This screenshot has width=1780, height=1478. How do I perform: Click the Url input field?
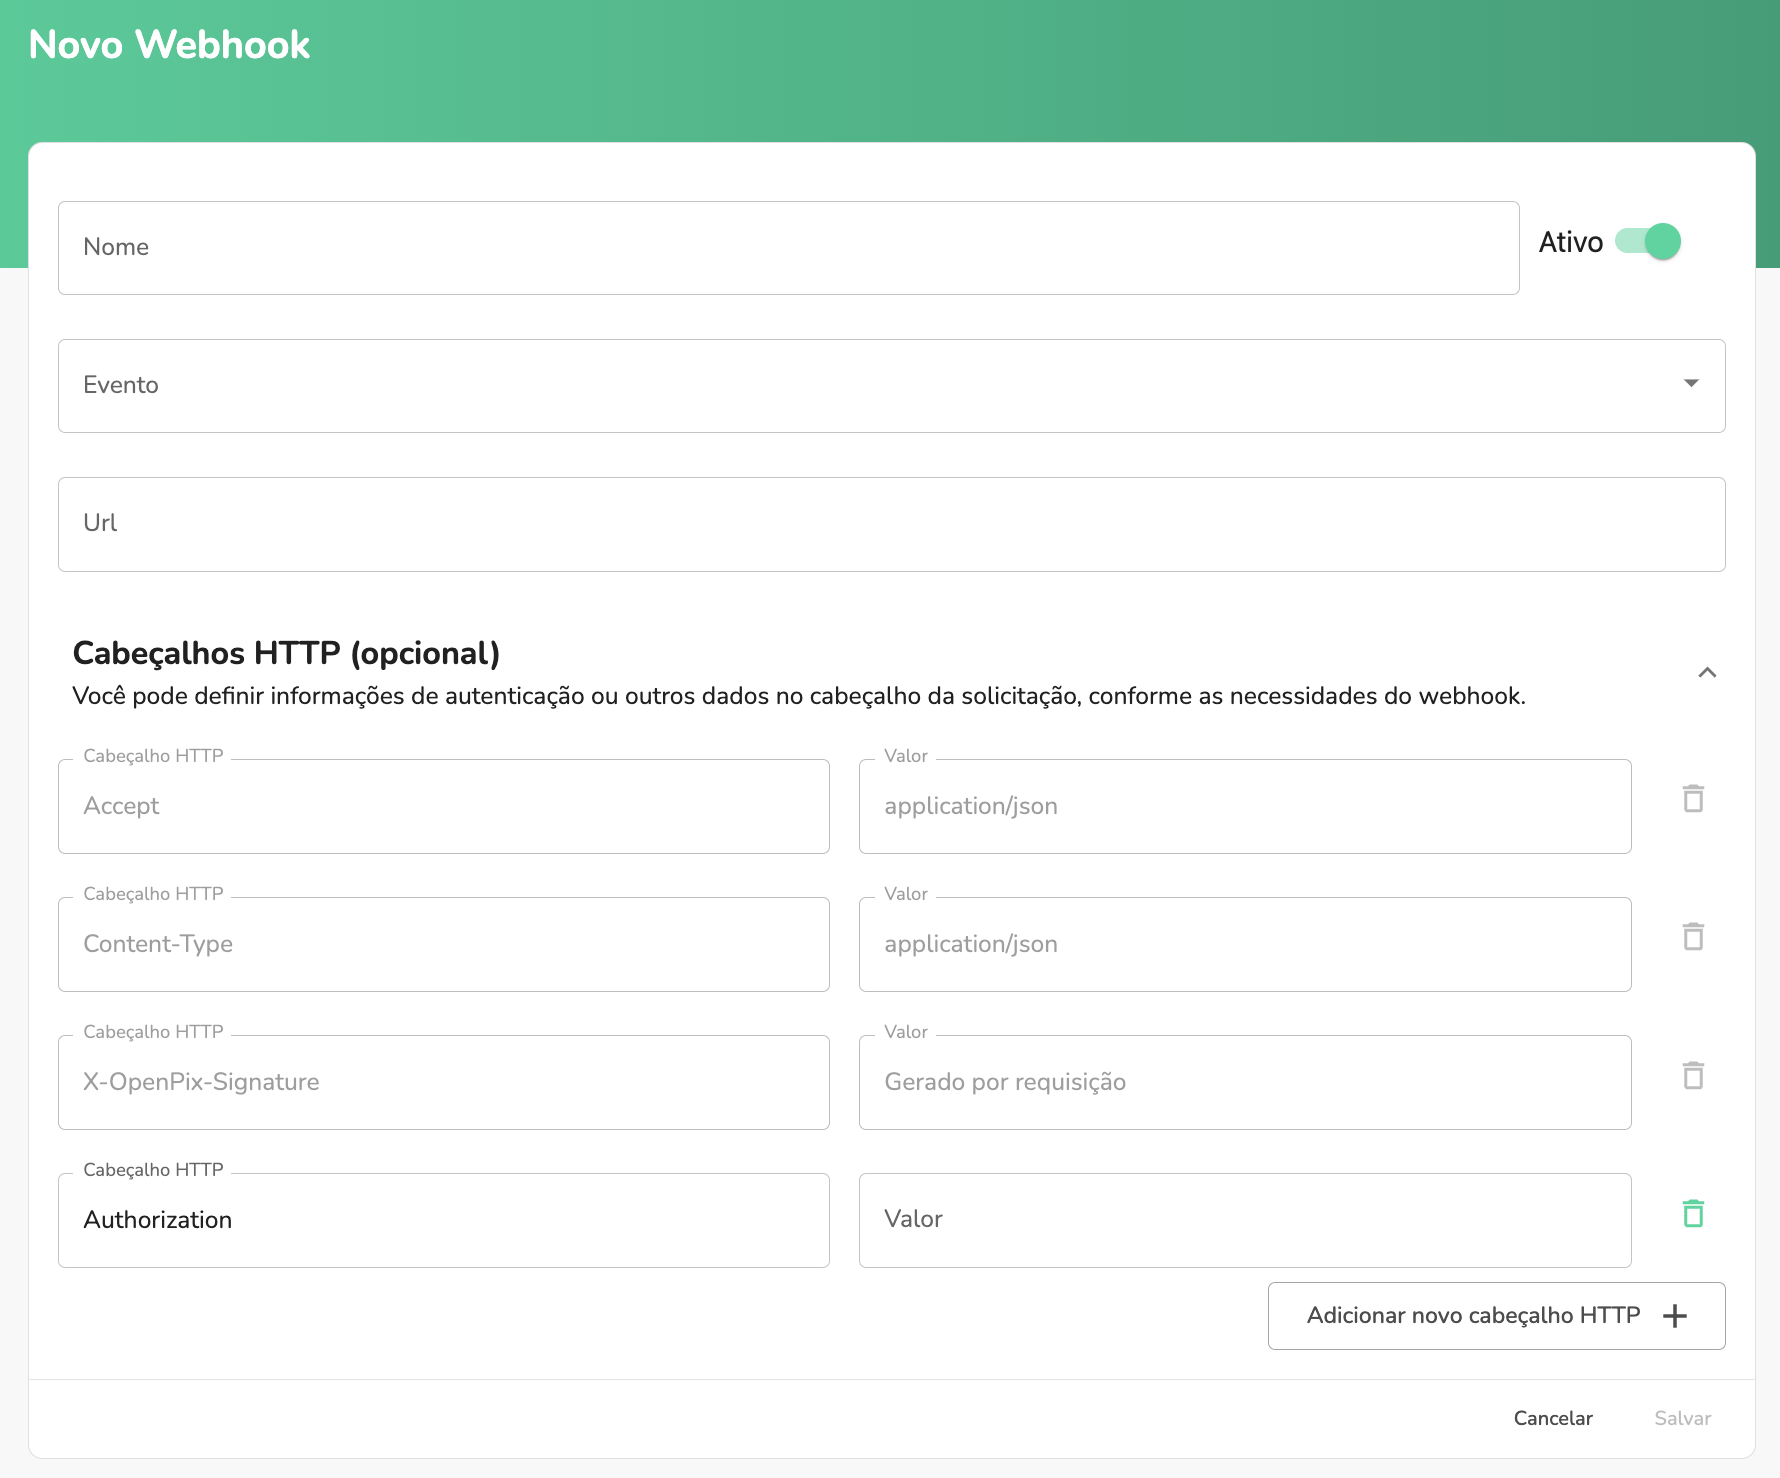tap(890, 524)
